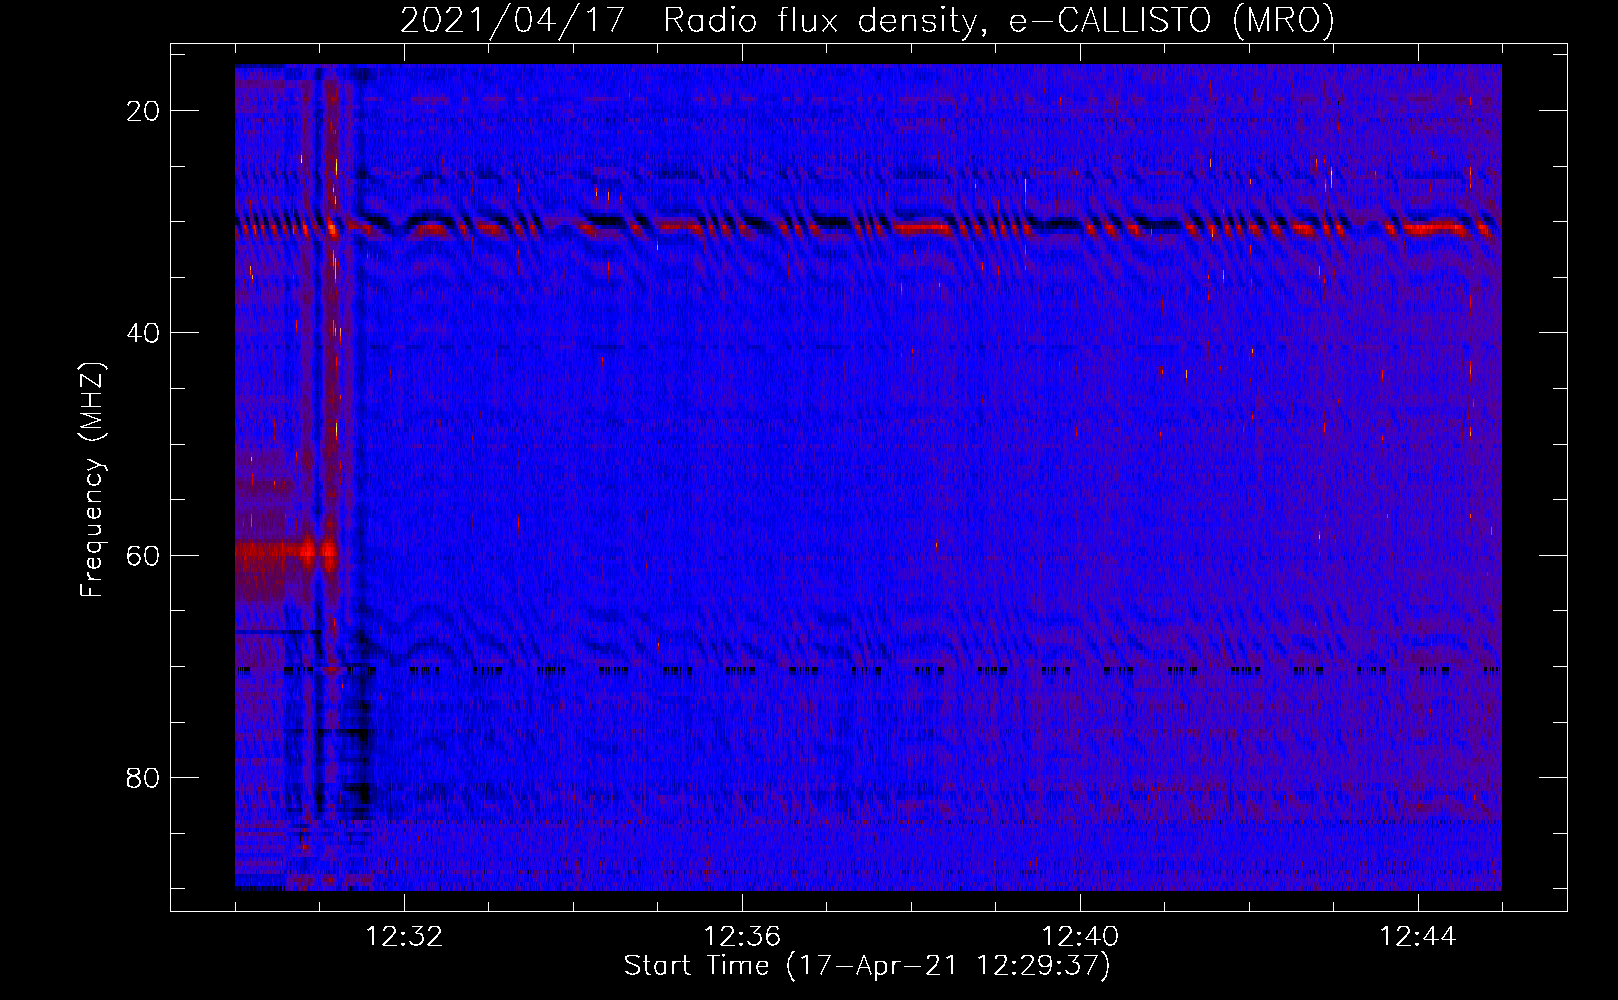Screen dimensions: 1618x1000
Task: Click the 60 MHz frequency tick label
Action: pyautogui.click(x=143, y=555)
